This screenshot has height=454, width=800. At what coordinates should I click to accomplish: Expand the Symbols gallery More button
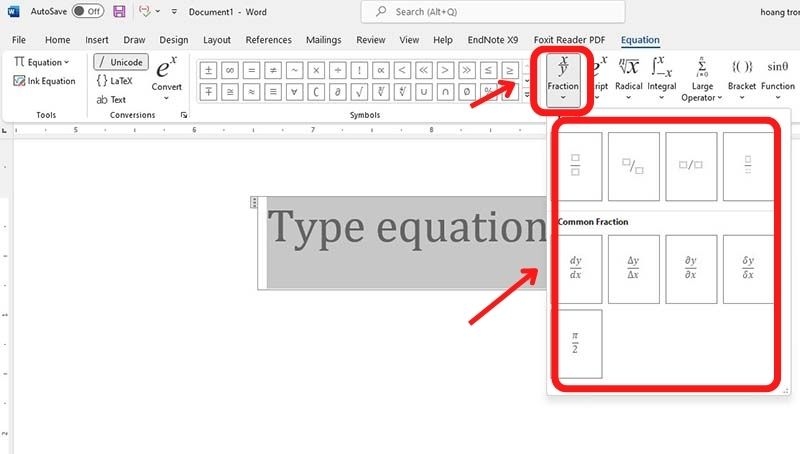(x=527, y=94)
